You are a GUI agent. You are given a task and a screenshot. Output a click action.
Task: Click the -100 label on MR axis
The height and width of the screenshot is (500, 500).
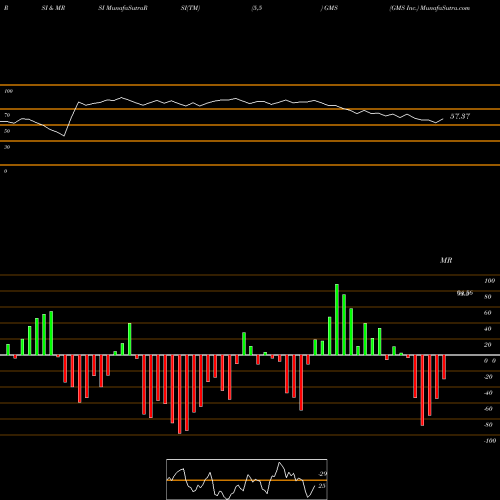pos(490,441)
